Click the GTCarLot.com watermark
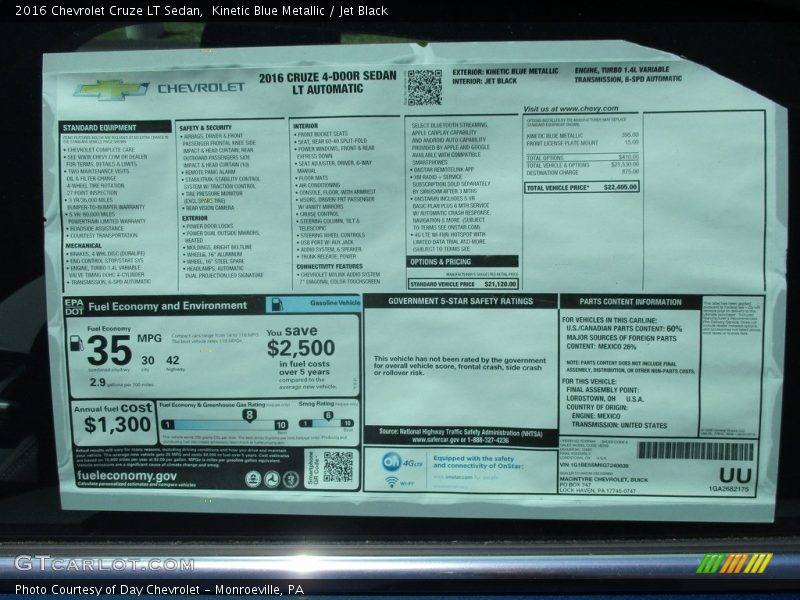The width and height of the screenshot is (800, 600). click(103, 564)
